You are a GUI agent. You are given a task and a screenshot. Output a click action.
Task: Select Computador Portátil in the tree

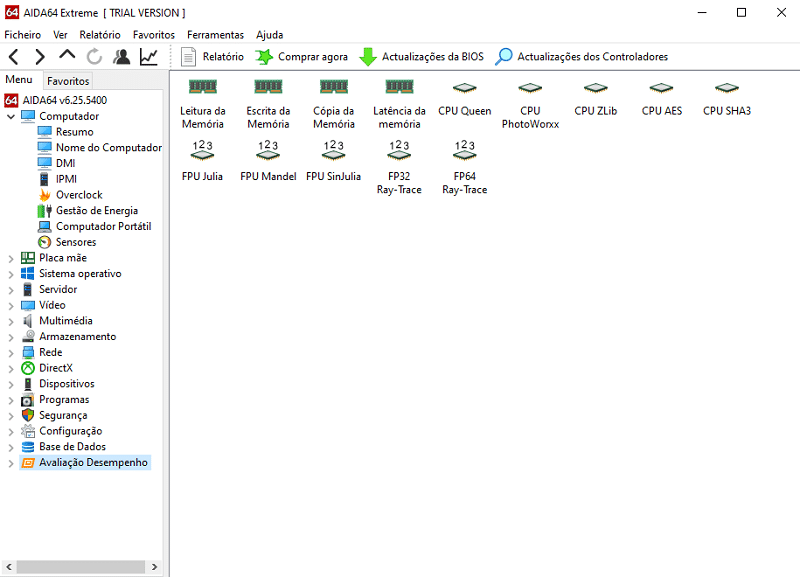tap(104, 227)
